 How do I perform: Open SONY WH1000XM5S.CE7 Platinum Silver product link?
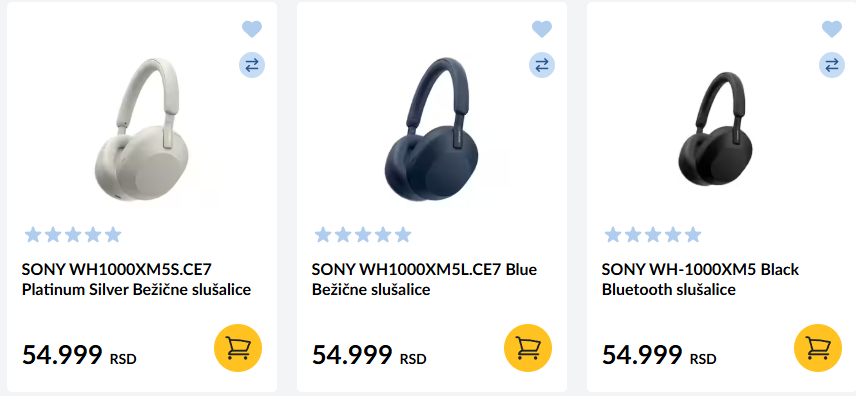136,280
